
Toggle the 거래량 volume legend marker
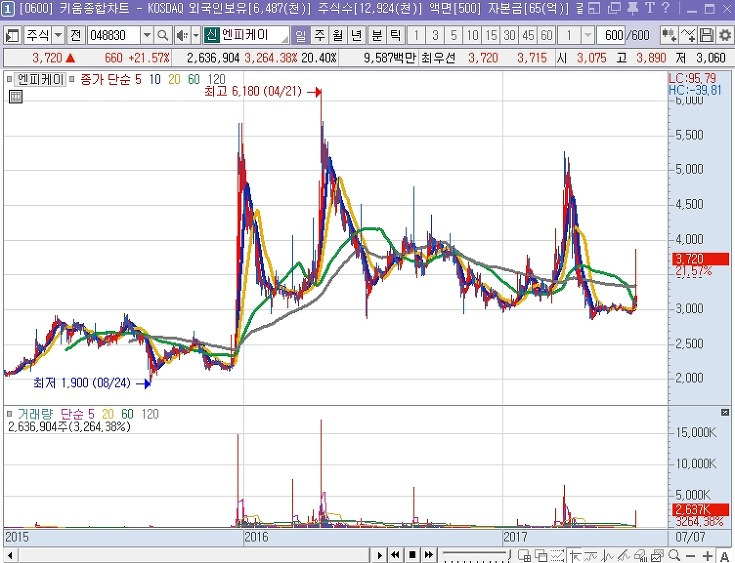(9, 414)
